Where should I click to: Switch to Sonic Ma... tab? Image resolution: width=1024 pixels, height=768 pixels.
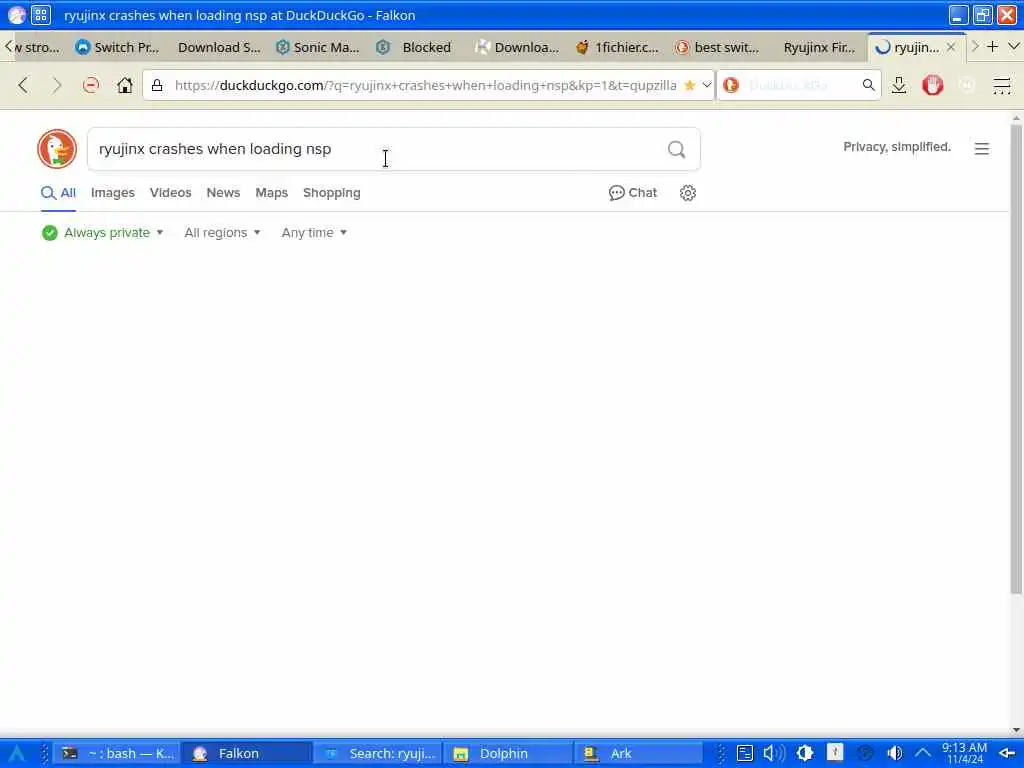click(x=318, y=47)
